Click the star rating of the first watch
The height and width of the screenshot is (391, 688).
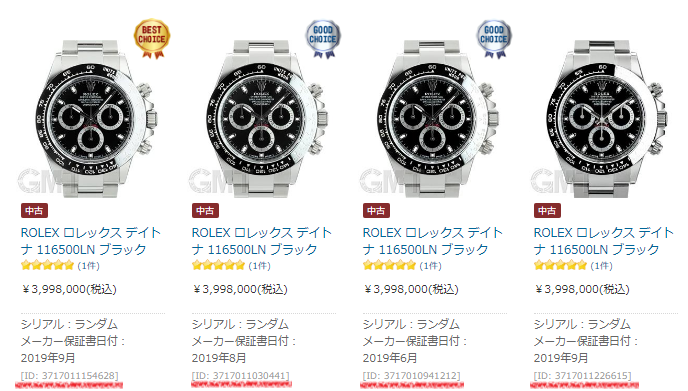click(47, 265)
